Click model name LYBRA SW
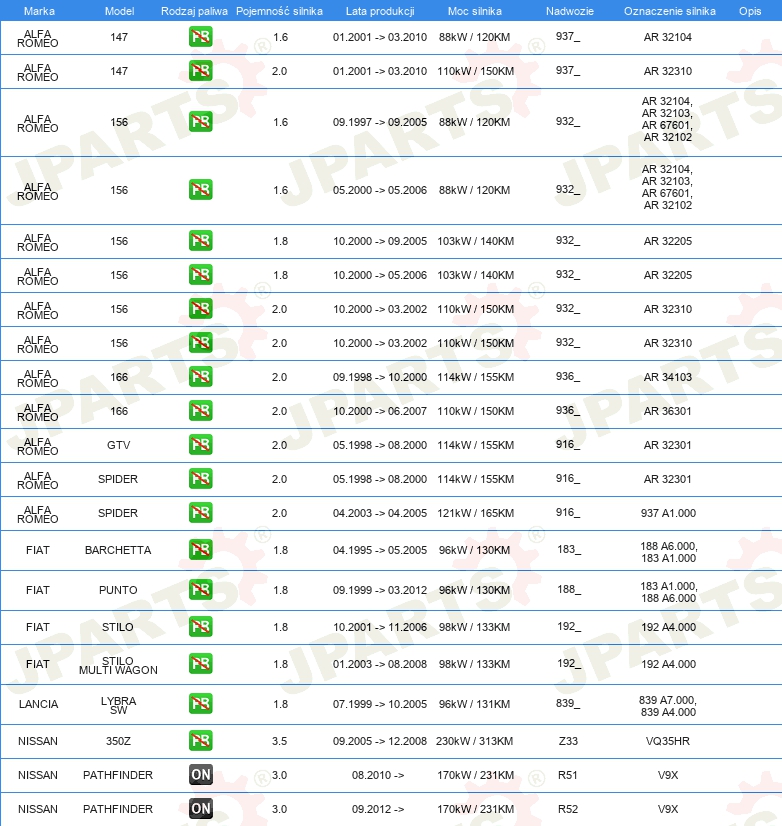This screenshot has height=826, width=782. 119,705
